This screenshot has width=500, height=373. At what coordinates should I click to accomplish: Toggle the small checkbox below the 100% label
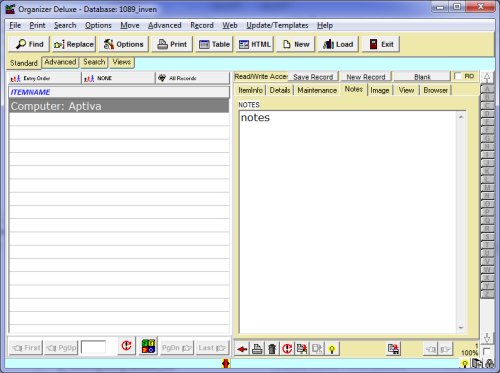click(x=487, y=351)
